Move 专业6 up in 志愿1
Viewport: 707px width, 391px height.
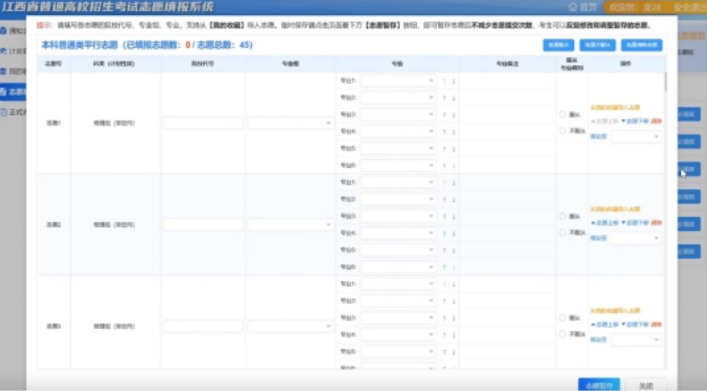[445, 166]
